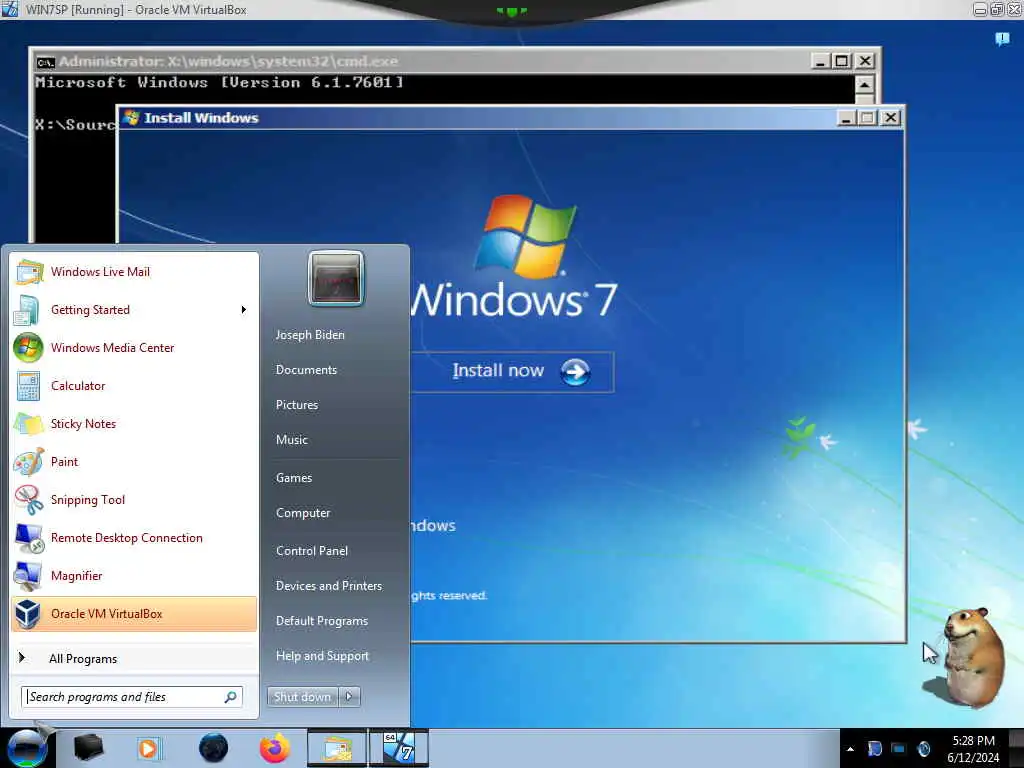Click the Shut down button
The width and height of the screenshot is (1024, 768).
(x=302, y=697)
